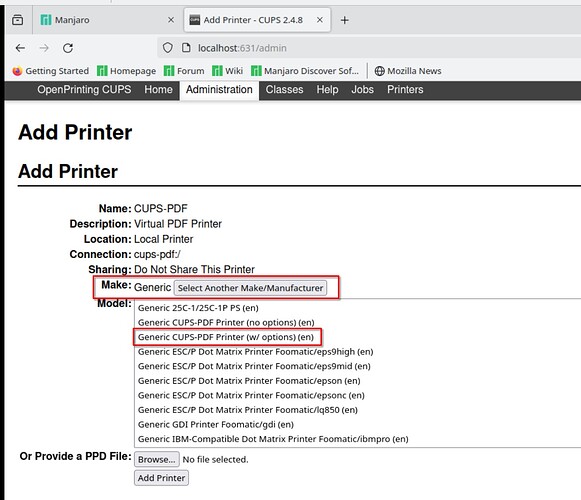Open the Printers nav tab
Image resolution: width=581 pixels, height=500 pixels.
(x=405, y=90)
